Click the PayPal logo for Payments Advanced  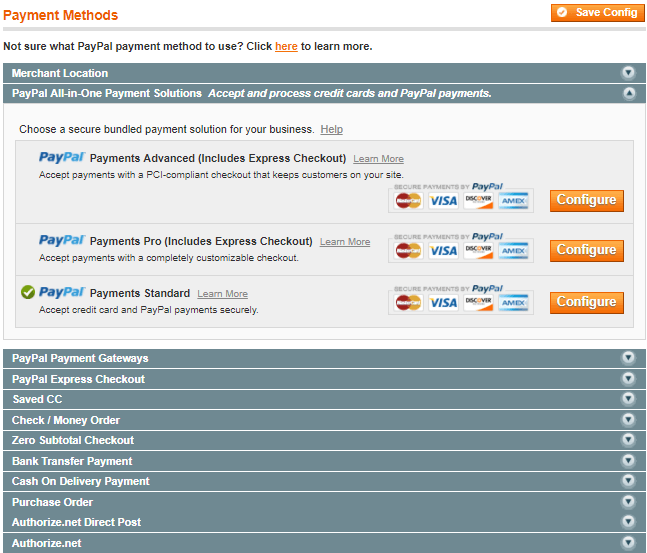click(62, 157)
